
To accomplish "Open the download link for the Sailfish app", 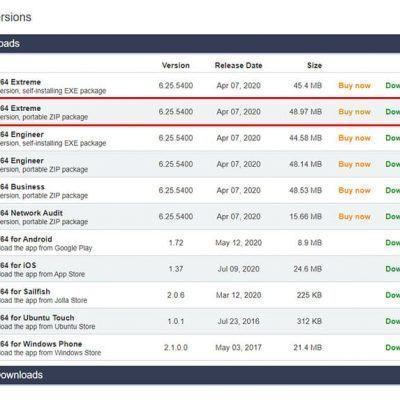I will (393, 295).
